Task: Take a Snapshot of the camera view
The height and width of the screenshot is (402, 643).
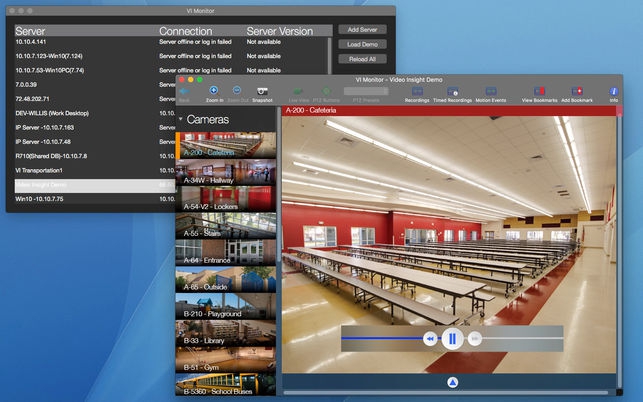Action: coord(262,93)
